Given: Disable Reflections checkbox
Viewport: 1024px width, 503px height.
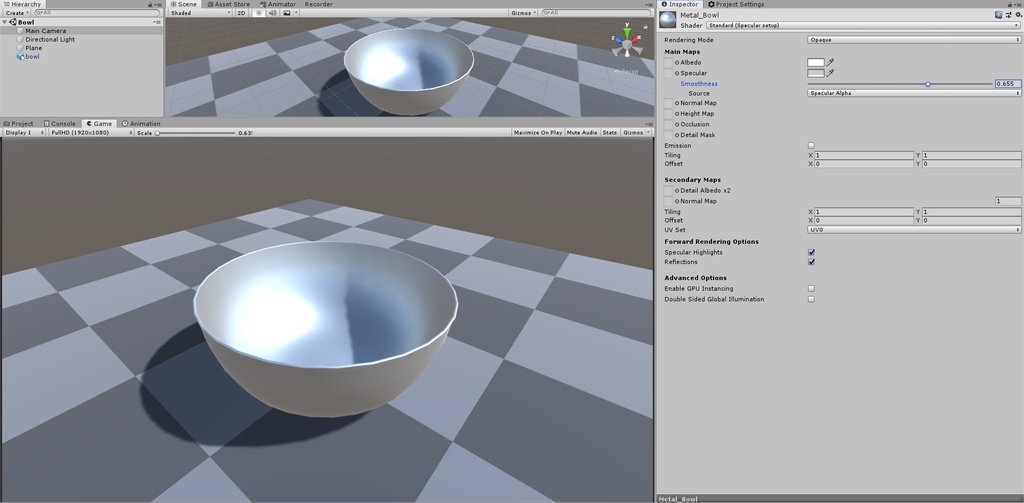Looking at the screenshot, I should [811, 262].
